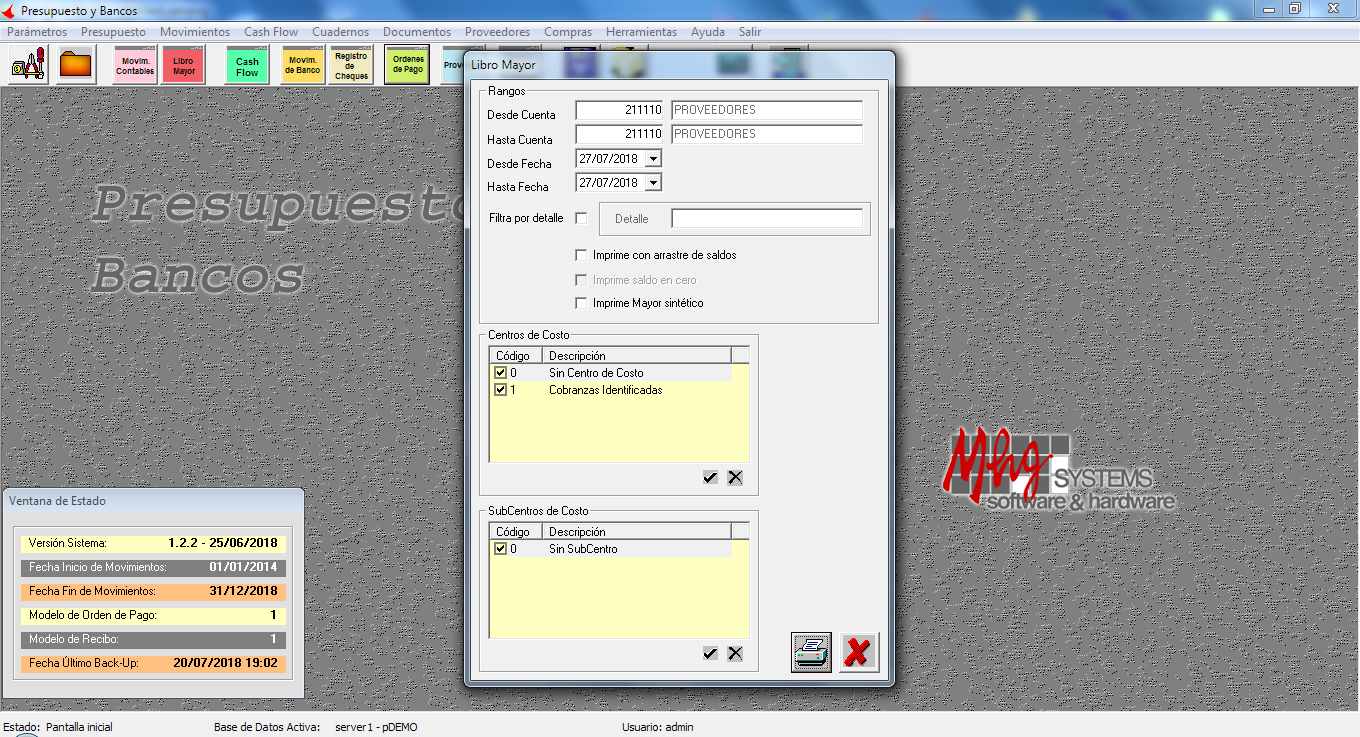Screen dimensions: 1360x737
Task: Click the red X cancel button in Libro Mayor
Action: pyautogui.click(x=858, y=652)
